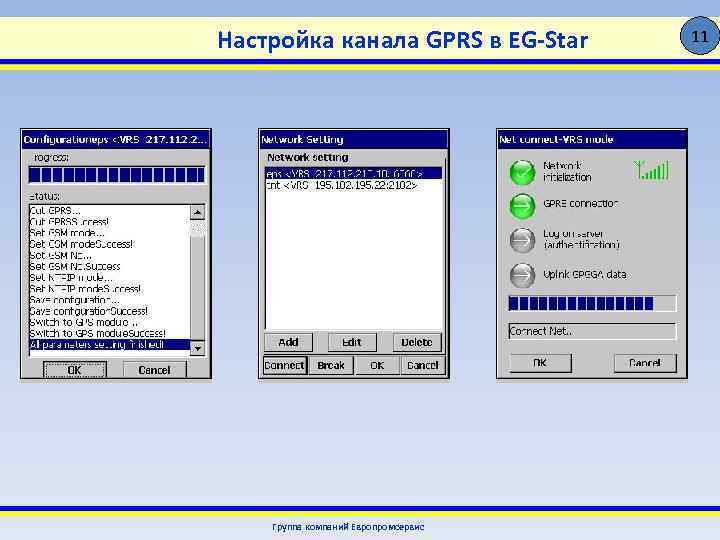Image resolution: width=720 pixels, height=540 pixels.
Task: Click the 'GPRS connection' label
Action: coord(580,203)
